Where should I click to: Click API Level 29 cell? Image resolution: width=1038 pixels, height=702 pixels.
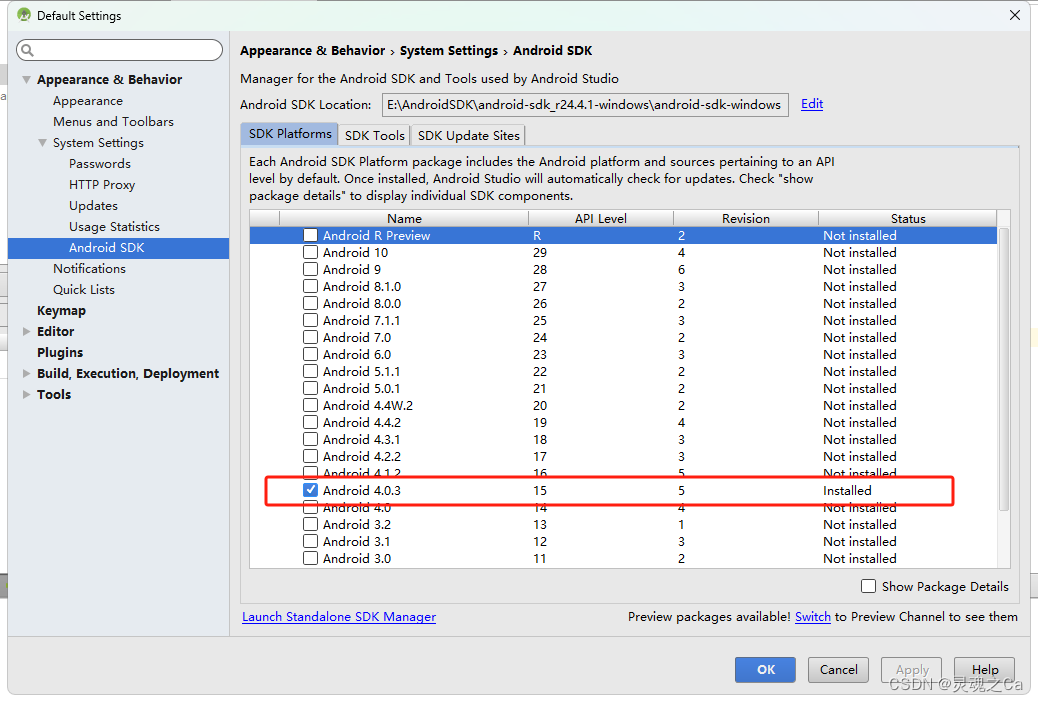(540, 252)
